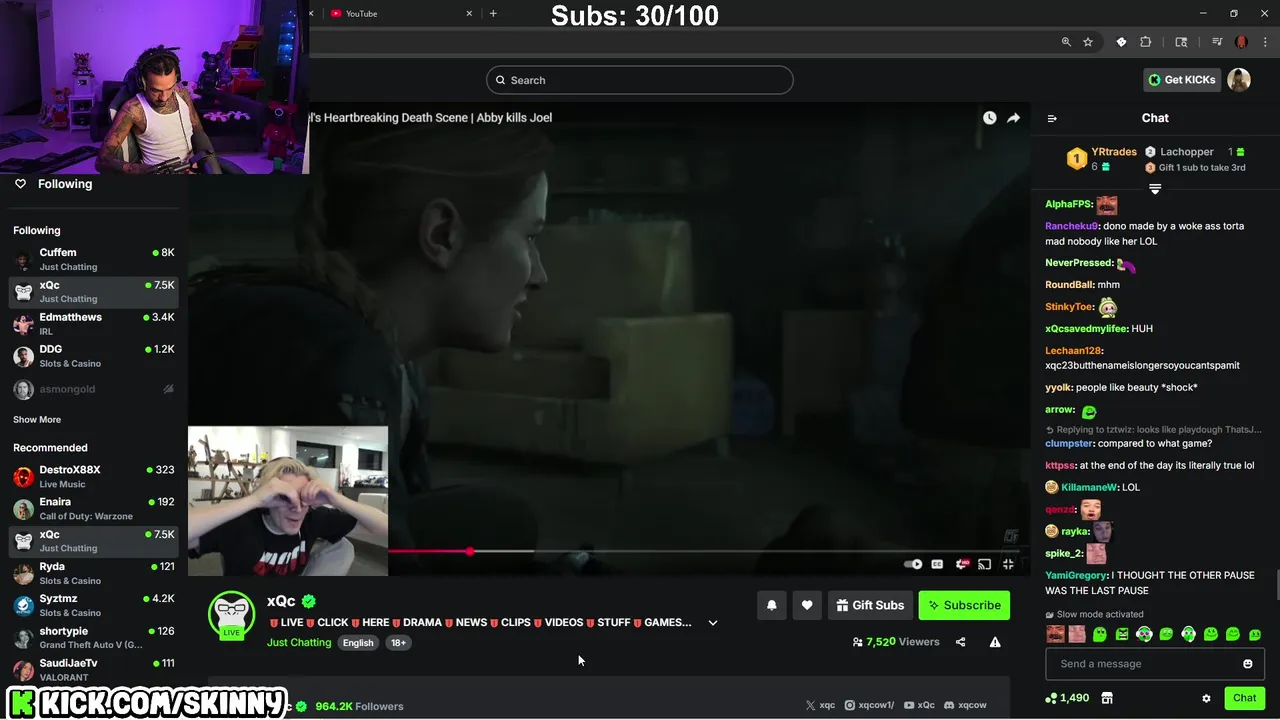Toggle autoplay switch in video player

pos(913,564)
